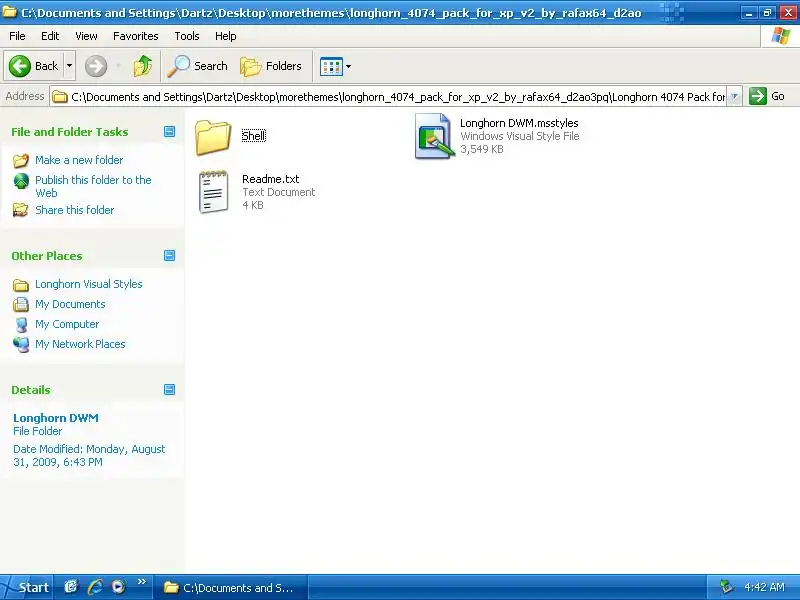This screenshot has width=800, height=600.
Task: Open the Views icon menu
Action: [331, 66]
